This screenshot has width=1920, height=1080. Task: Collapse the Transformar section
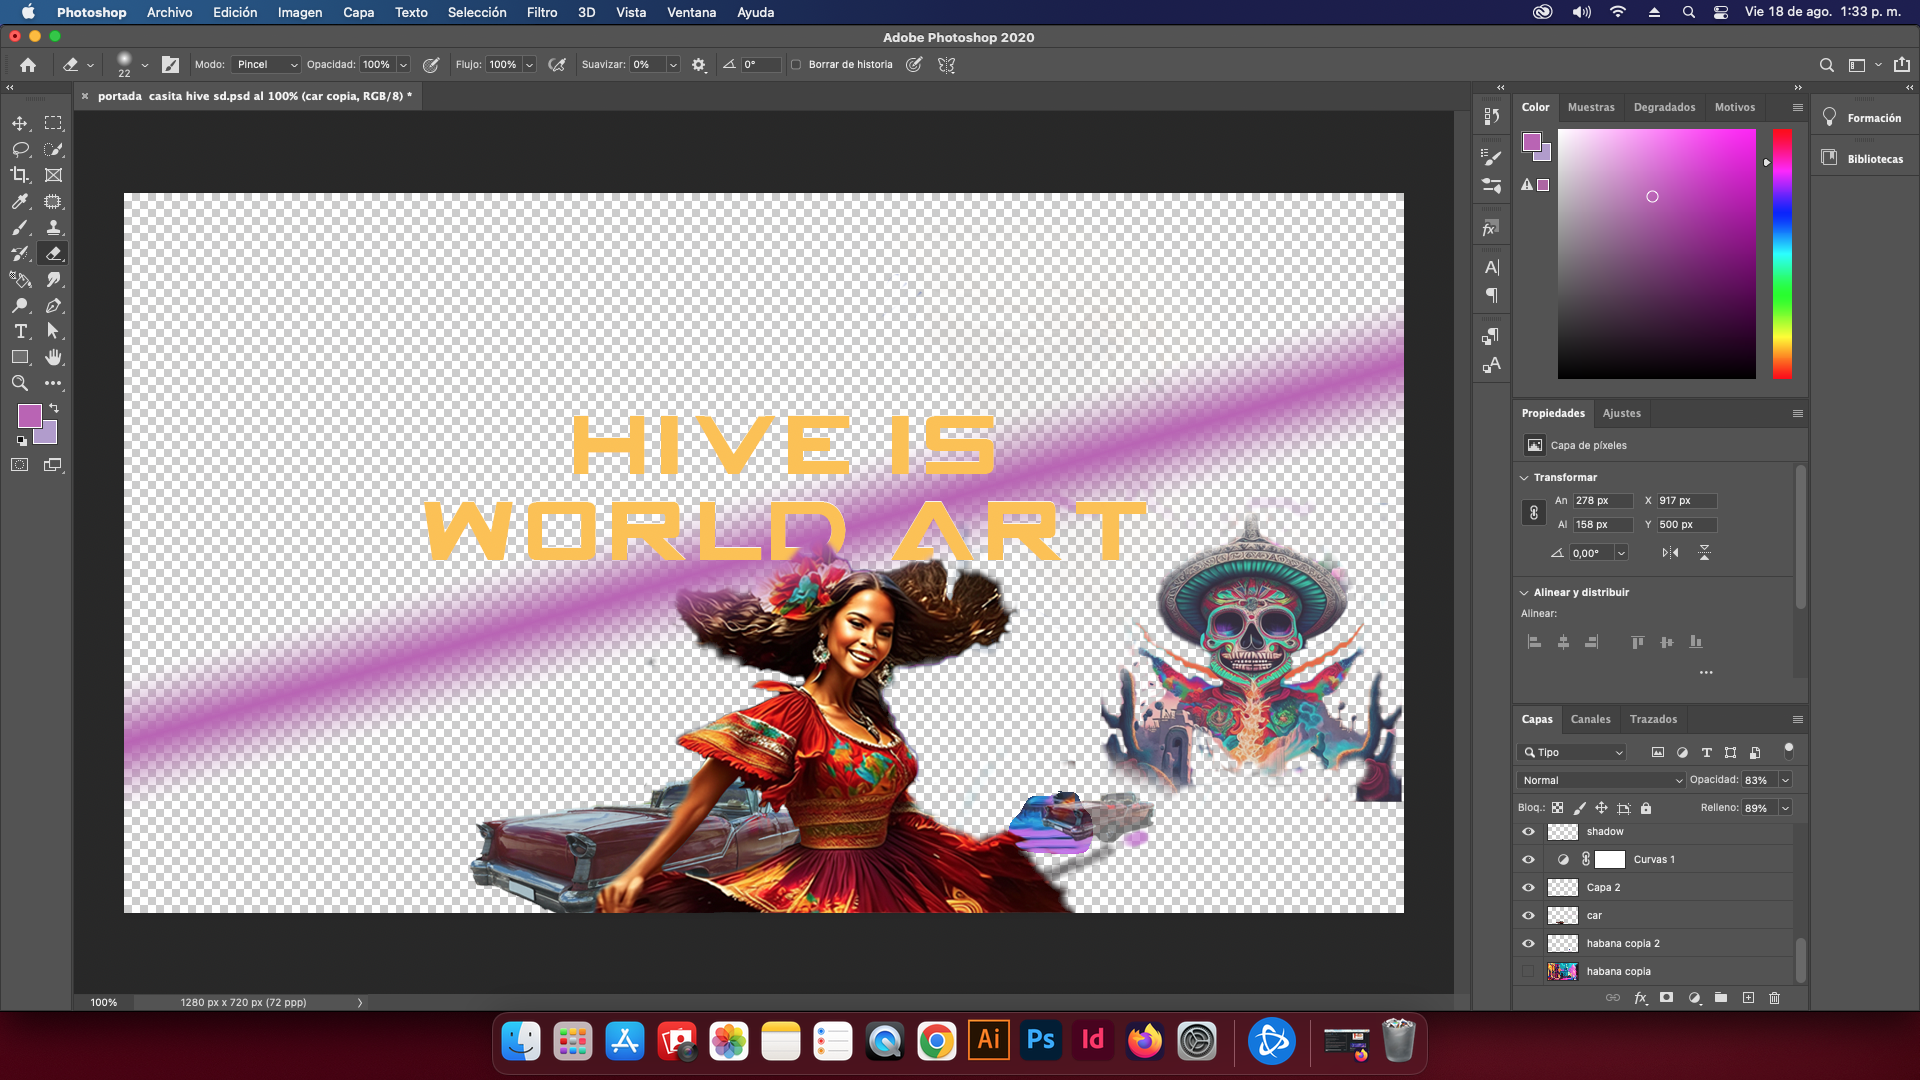pyautogui.click(x=1524, y=478)
